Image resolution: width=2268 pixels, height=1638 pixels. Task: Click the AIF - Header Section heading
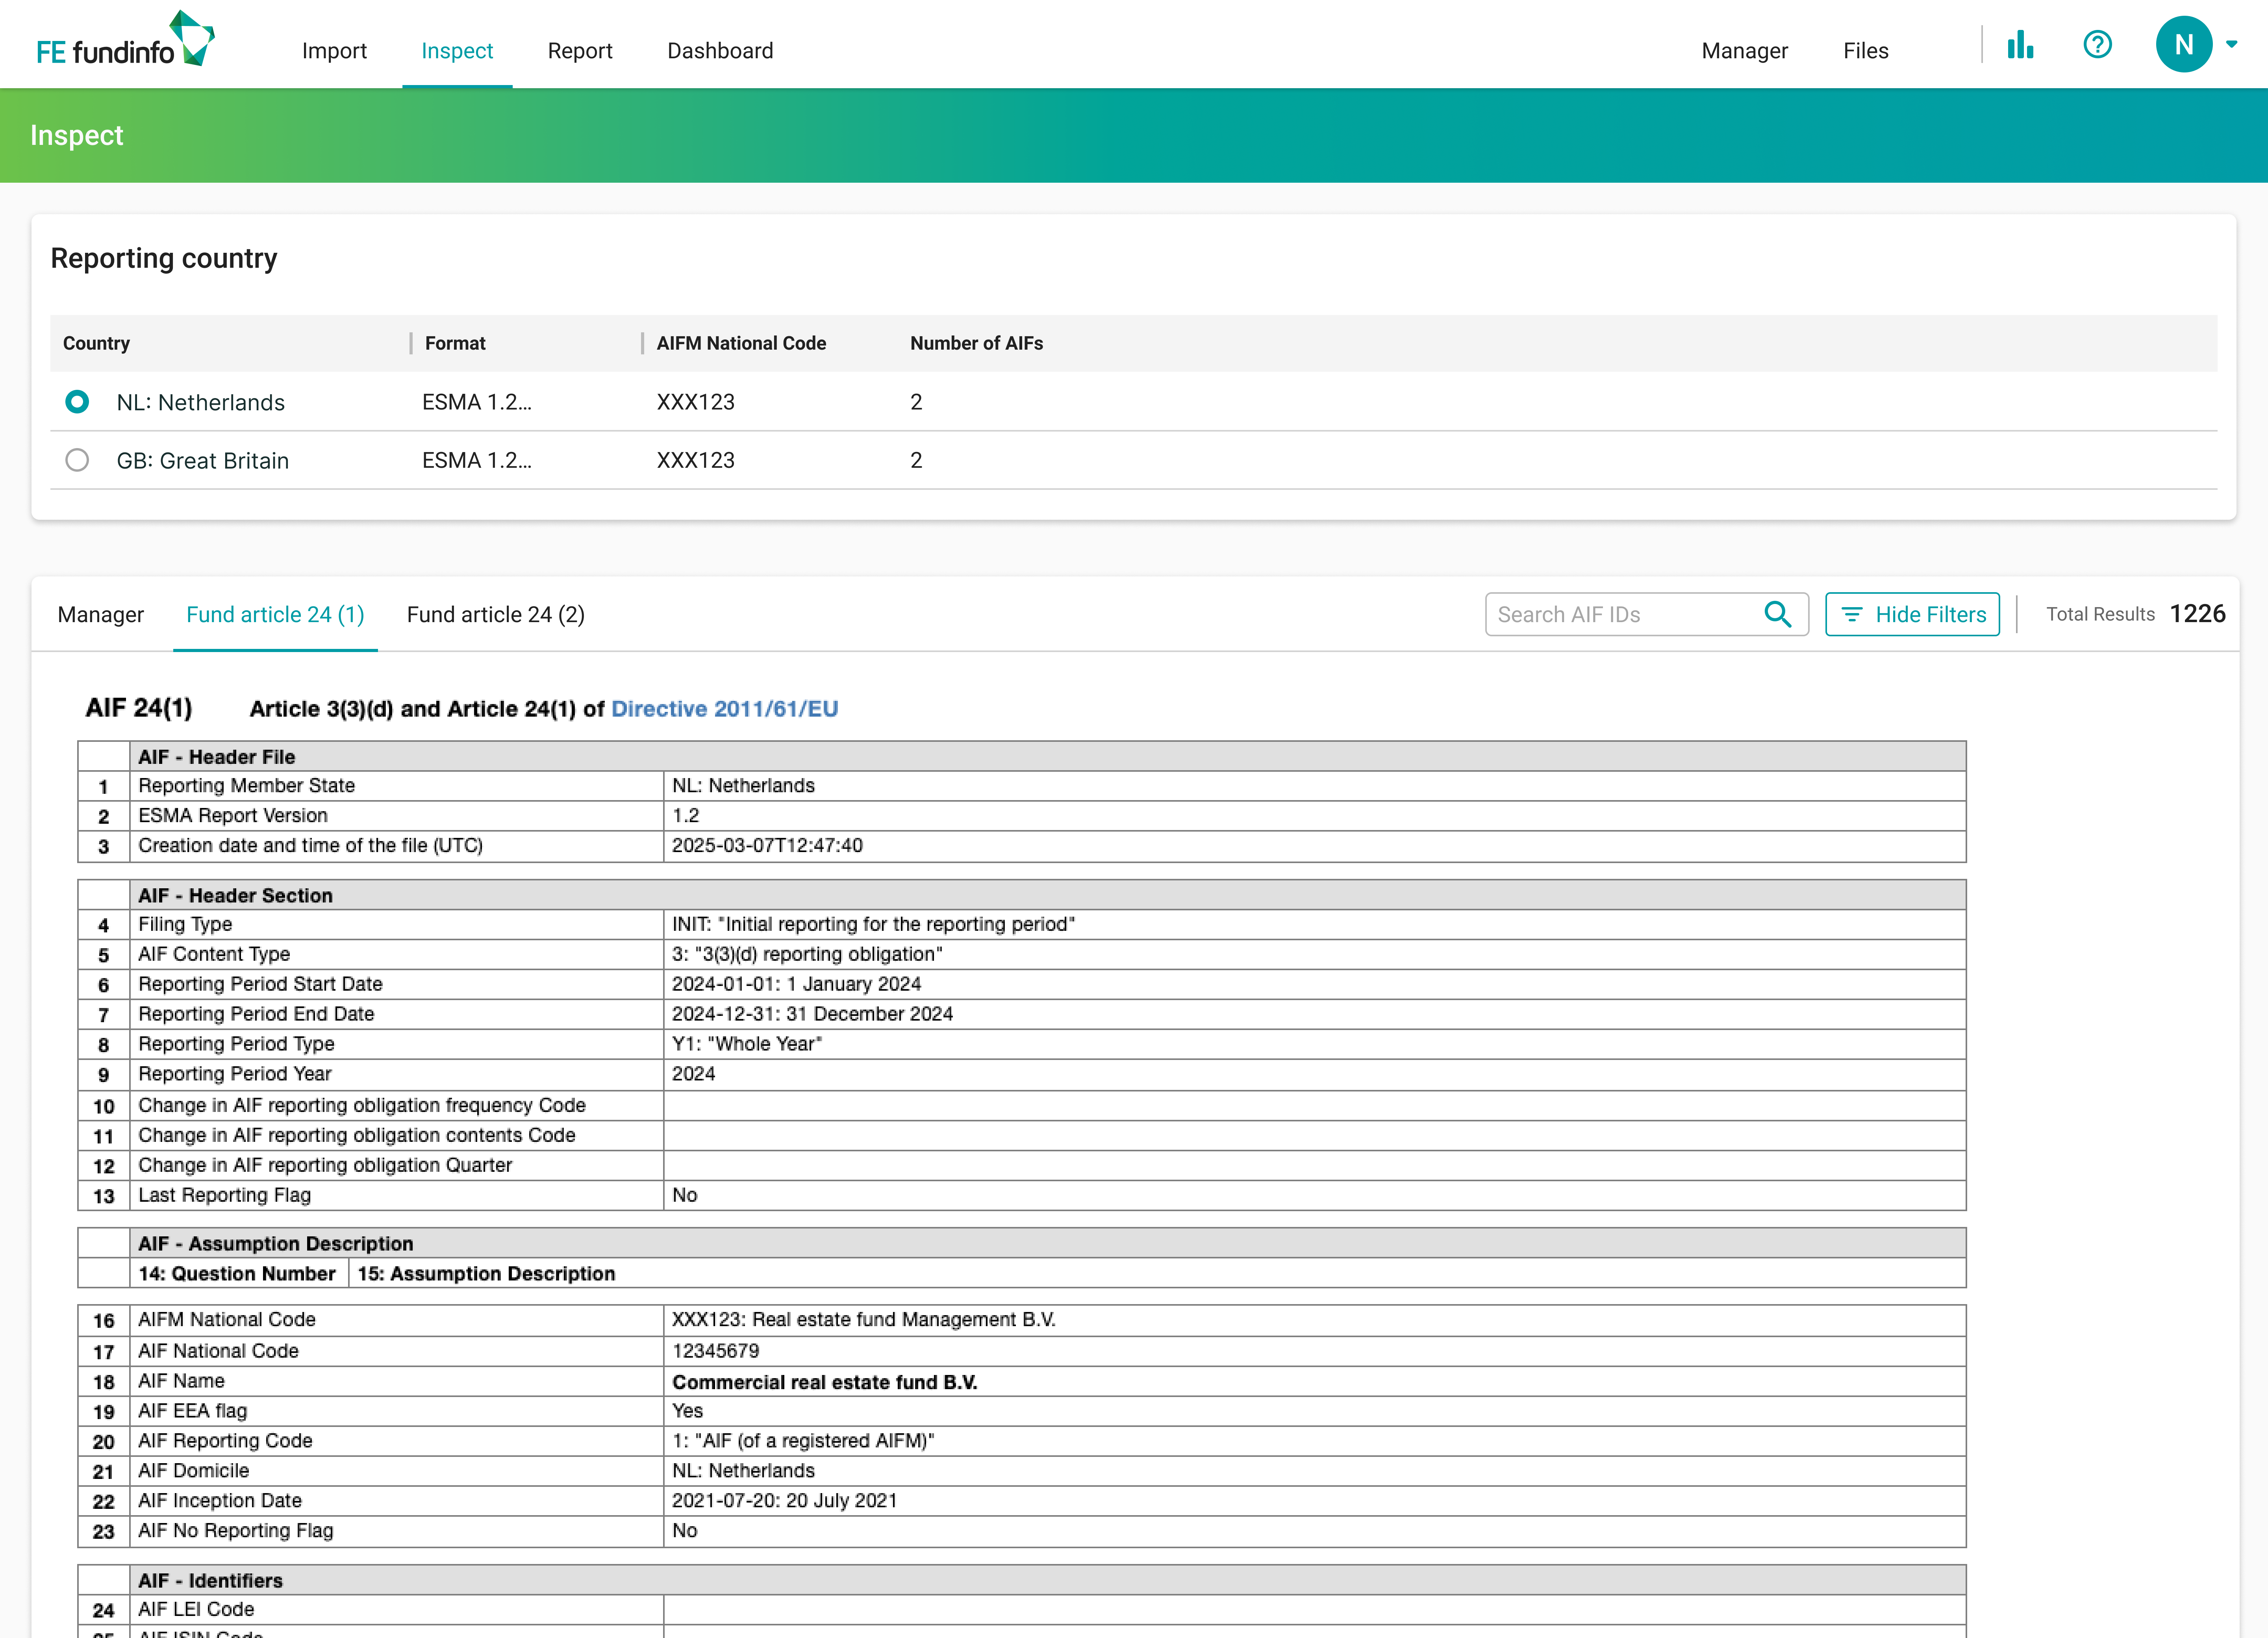pos(235,896)
